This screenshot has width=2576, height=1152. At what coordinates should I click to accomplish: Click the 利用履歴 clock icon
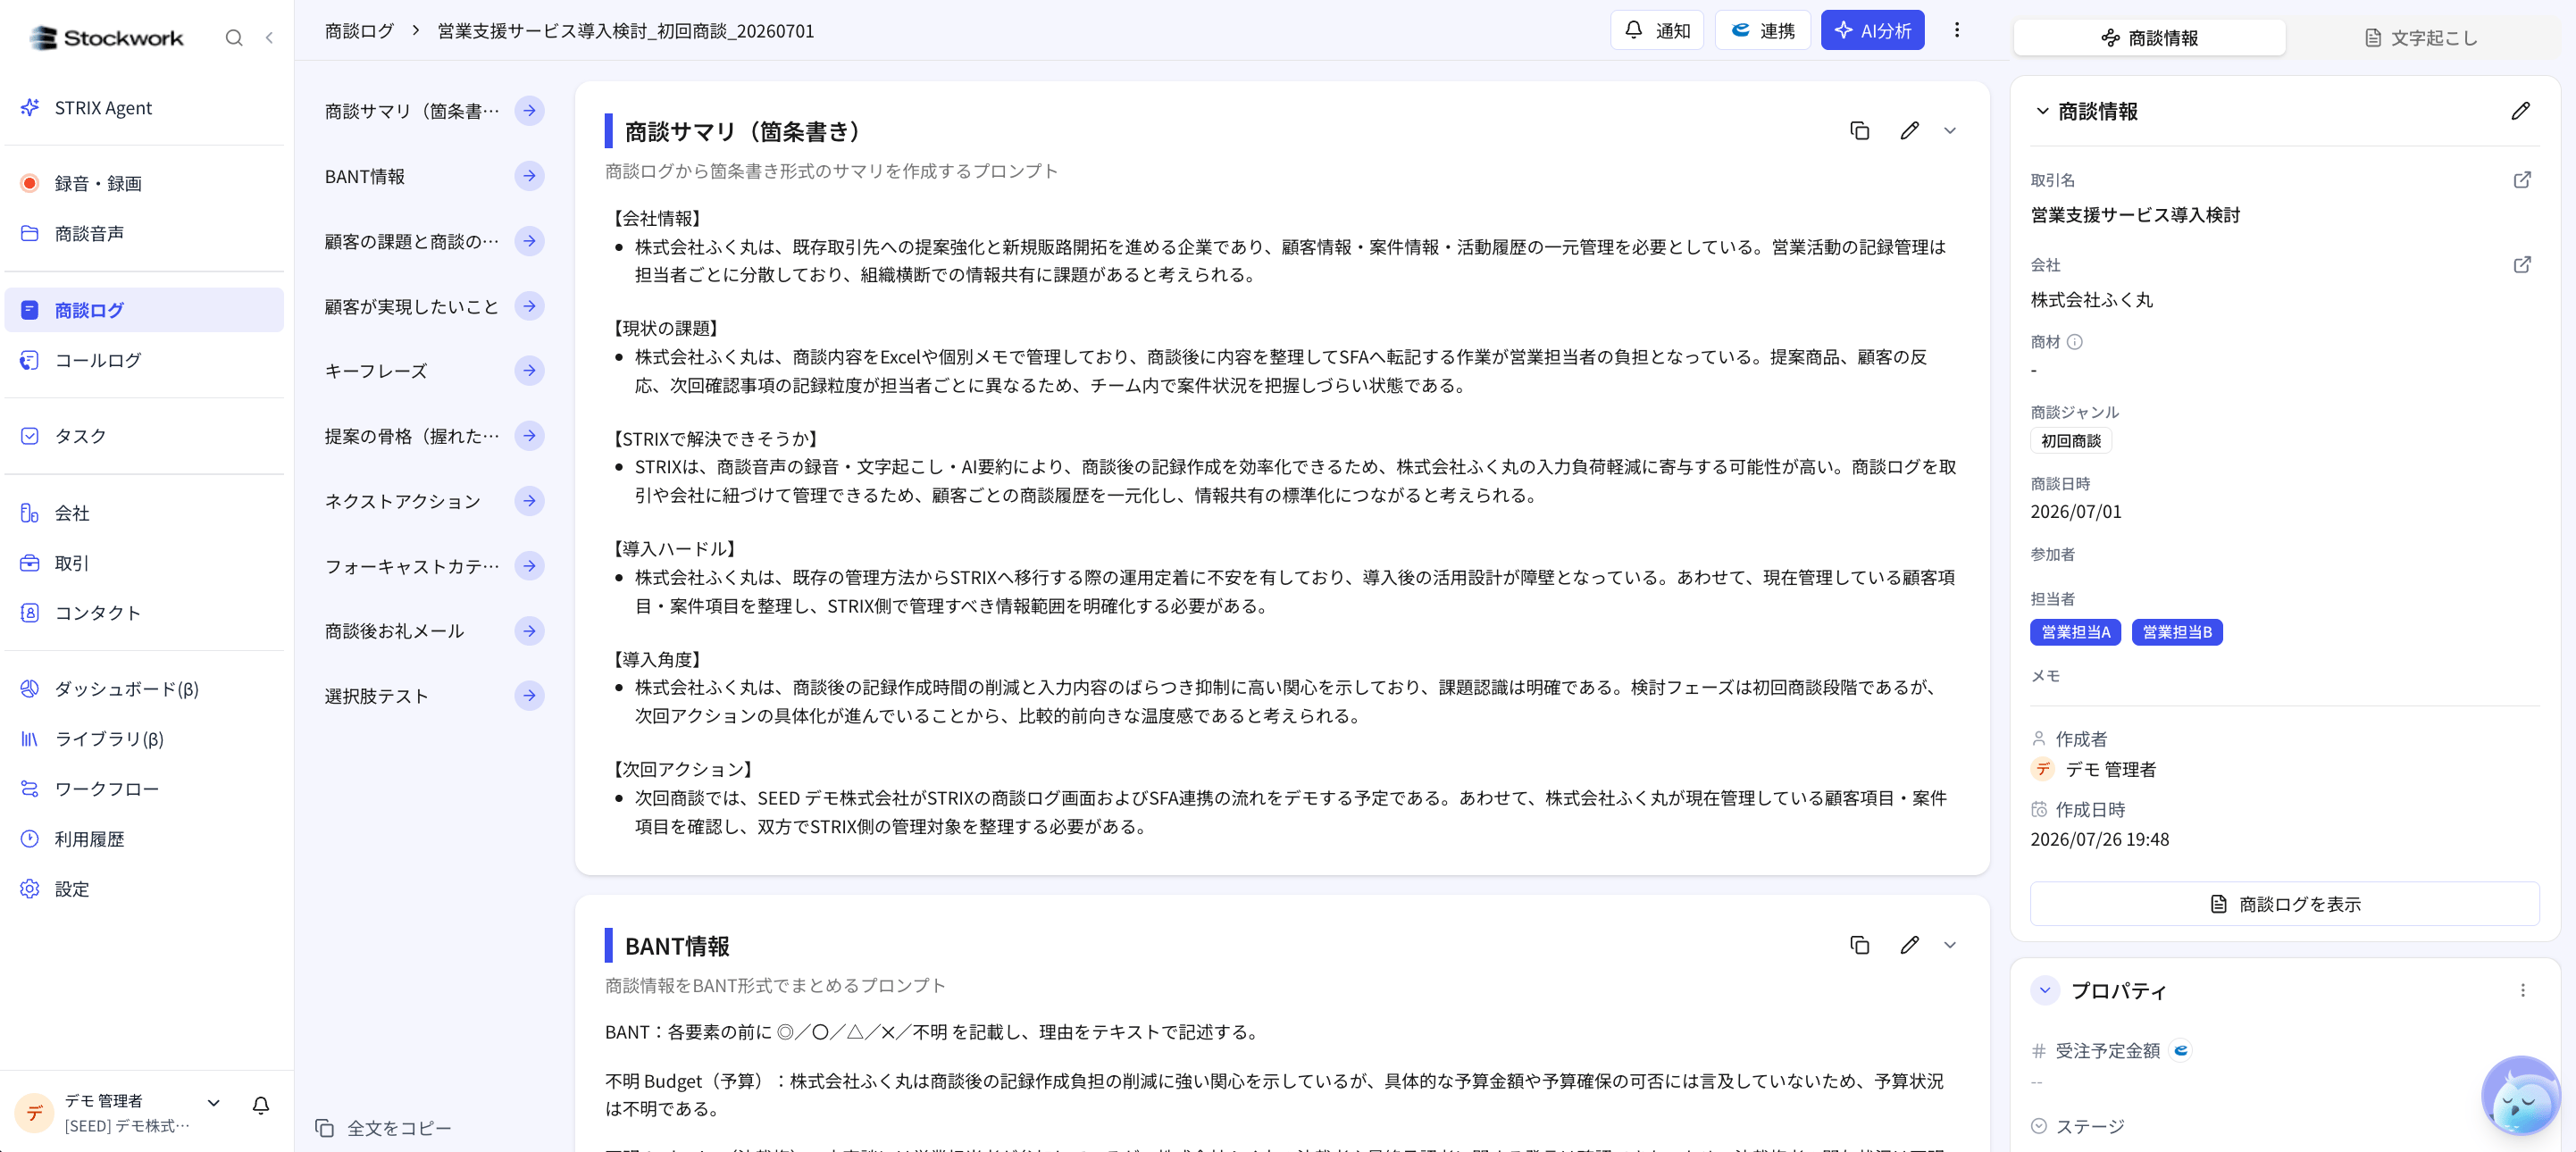tap(30, 839)
